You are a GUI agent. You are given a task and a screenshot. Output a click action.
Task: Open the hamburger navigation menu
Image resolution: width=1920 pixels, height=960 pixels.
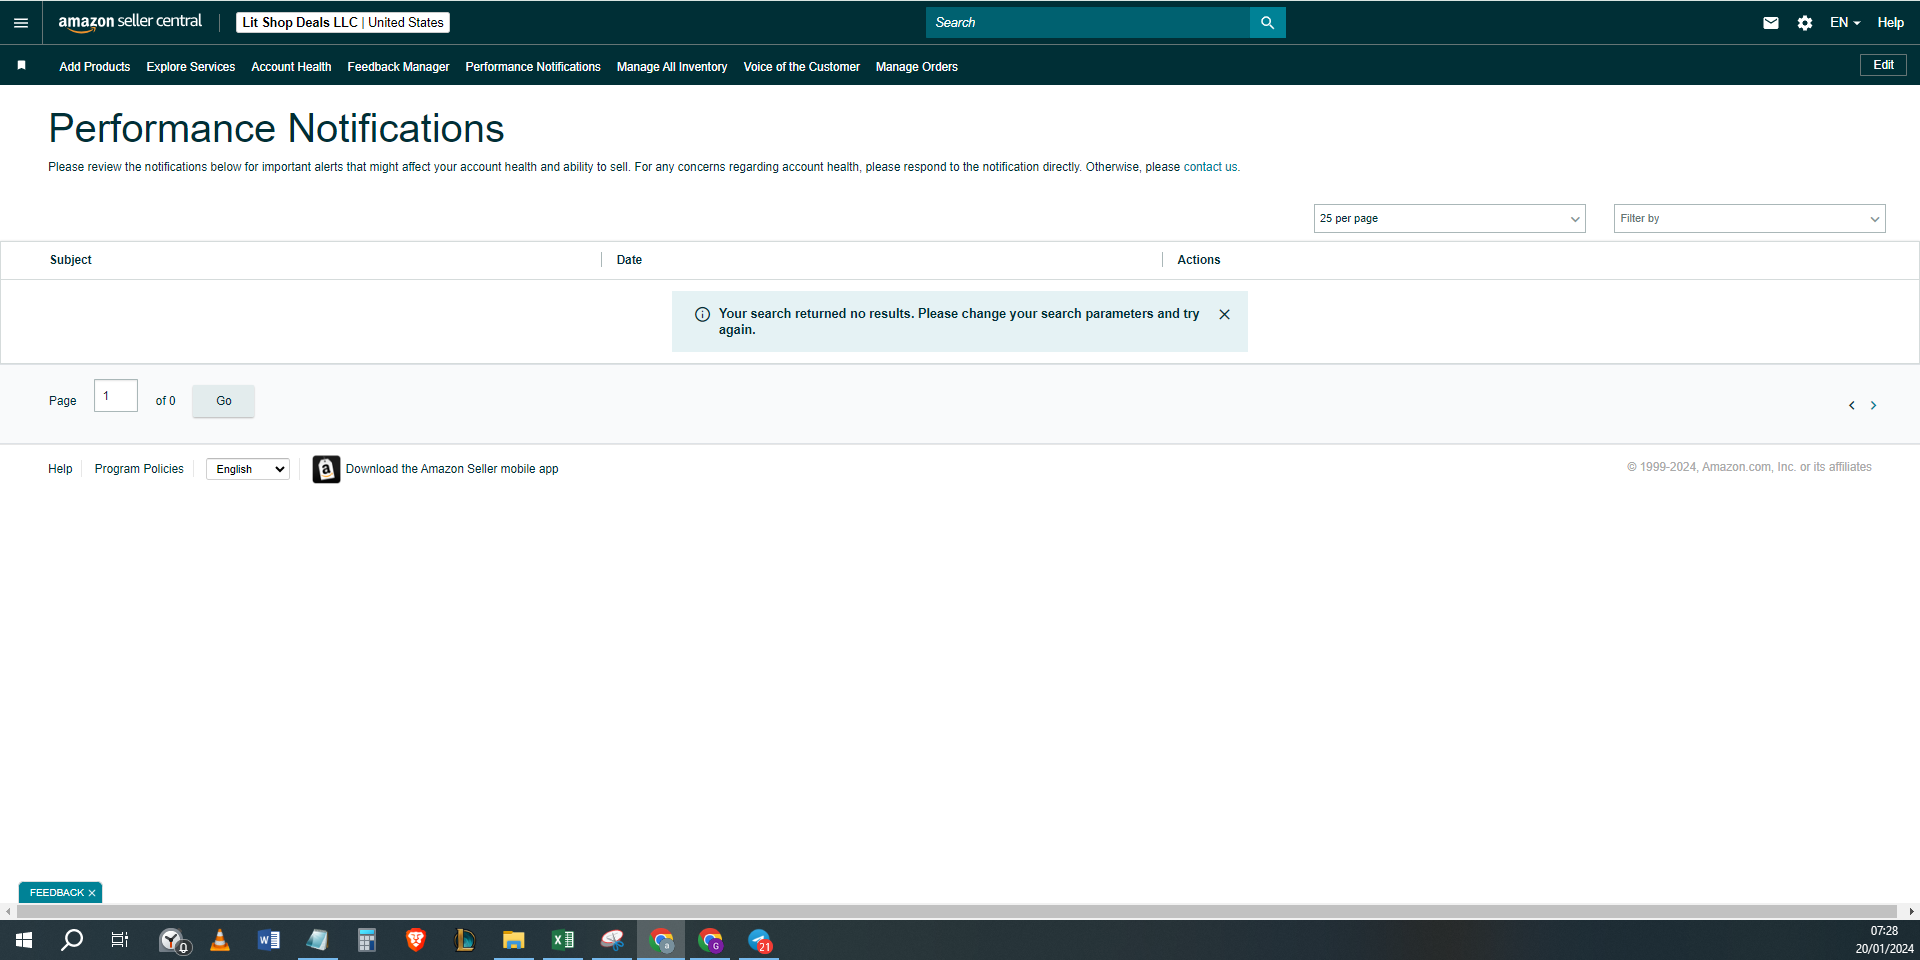[21, 22]
